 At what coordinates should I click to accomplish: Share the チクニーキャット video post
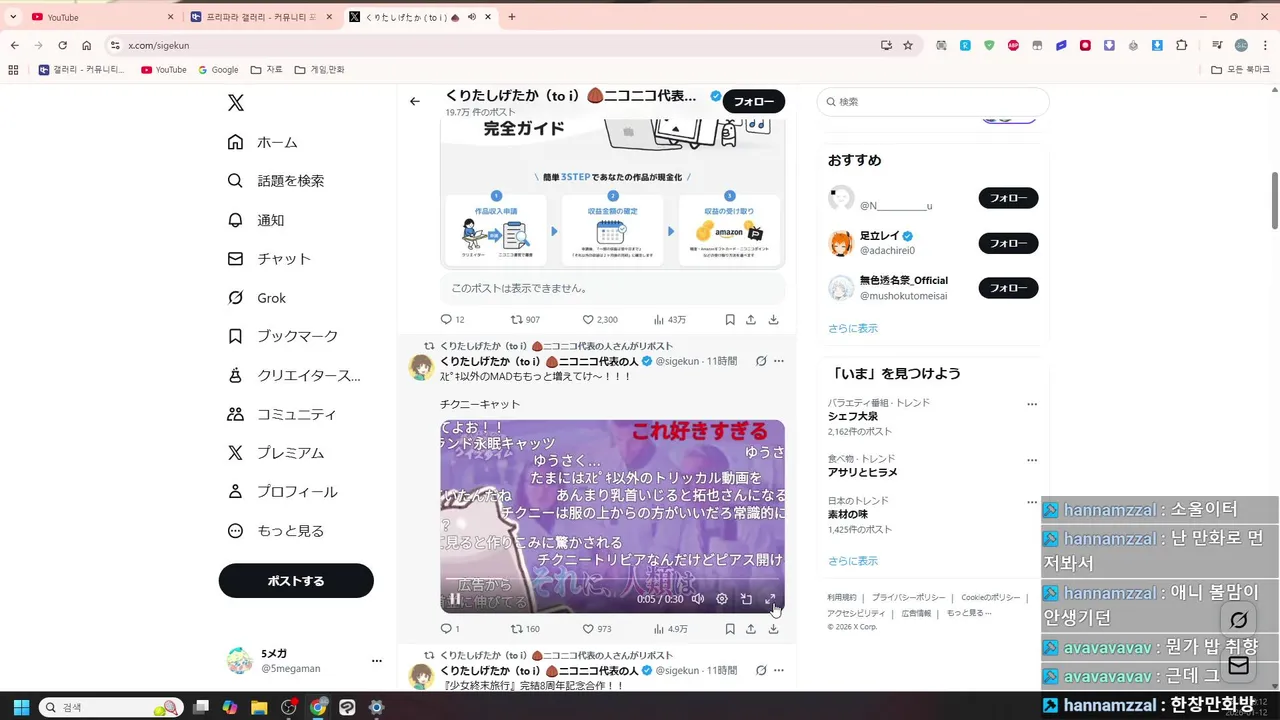[751, 629]
